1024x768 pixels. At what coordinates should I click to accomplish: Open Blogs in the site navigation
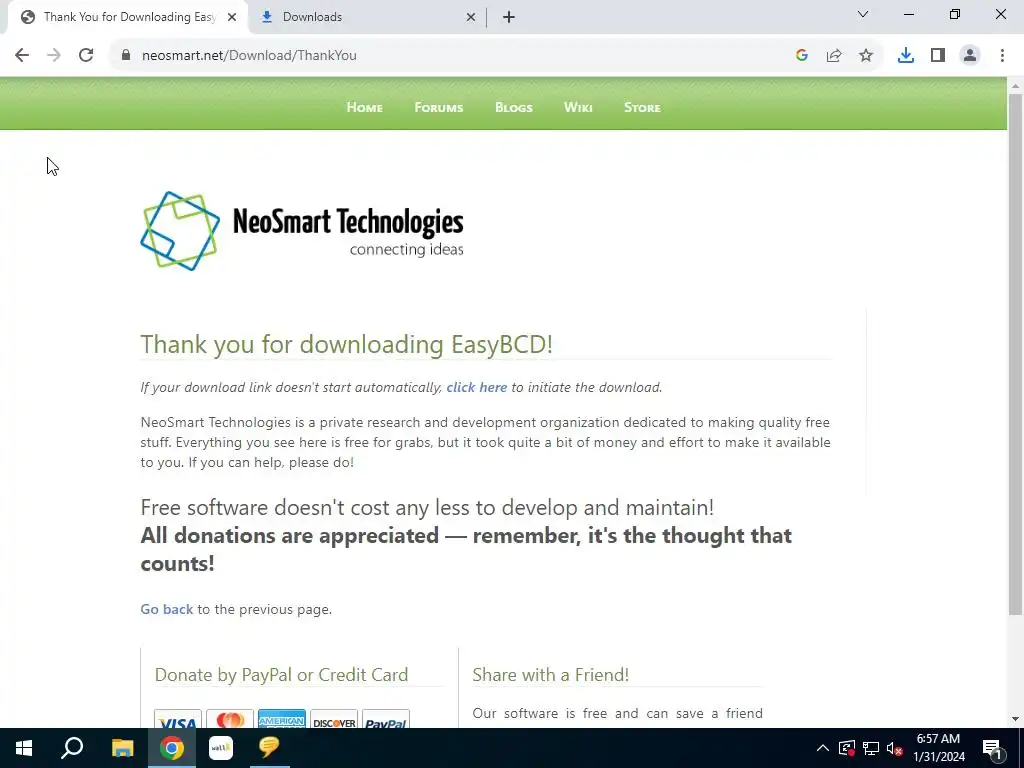coord(514,107)
